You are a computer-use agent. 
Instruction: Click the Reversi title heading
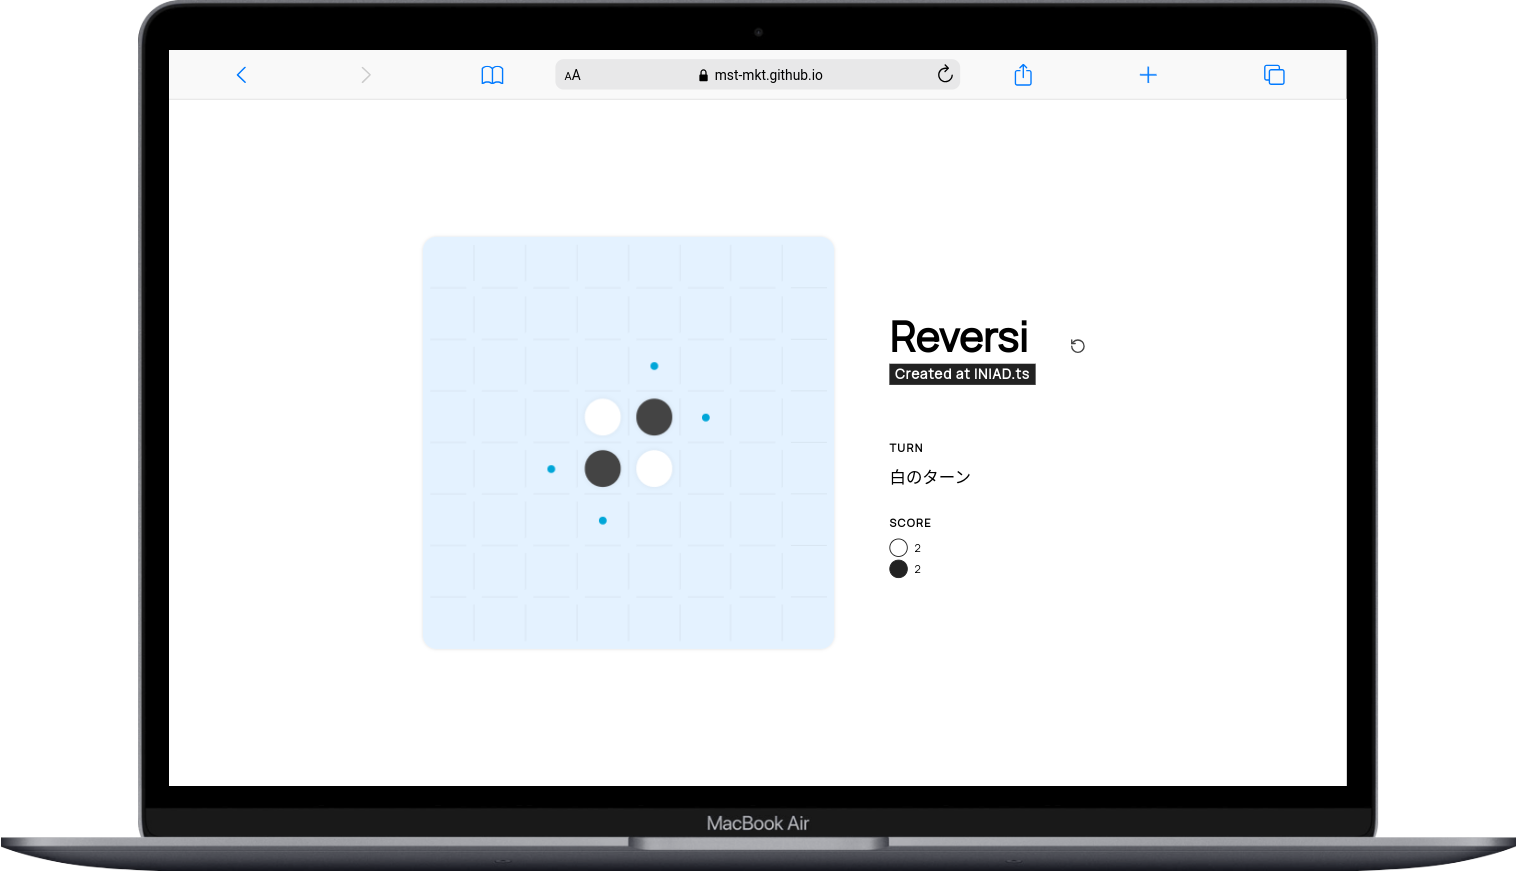[959, 337]
